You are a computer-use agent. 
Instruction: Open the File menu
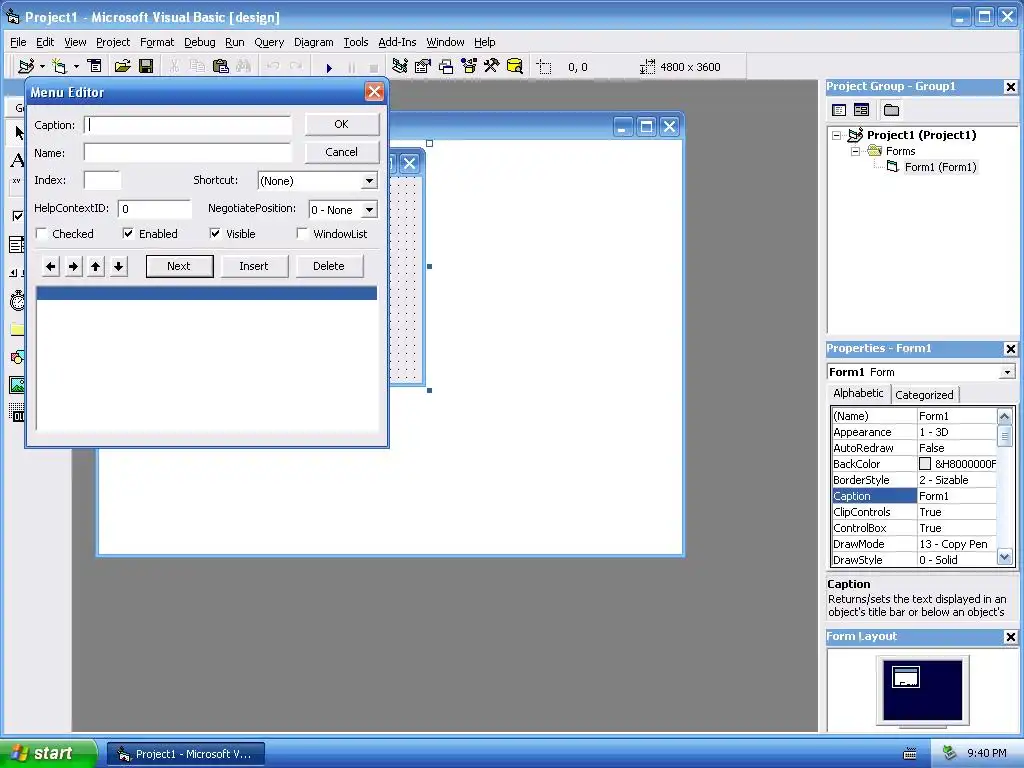18,42
